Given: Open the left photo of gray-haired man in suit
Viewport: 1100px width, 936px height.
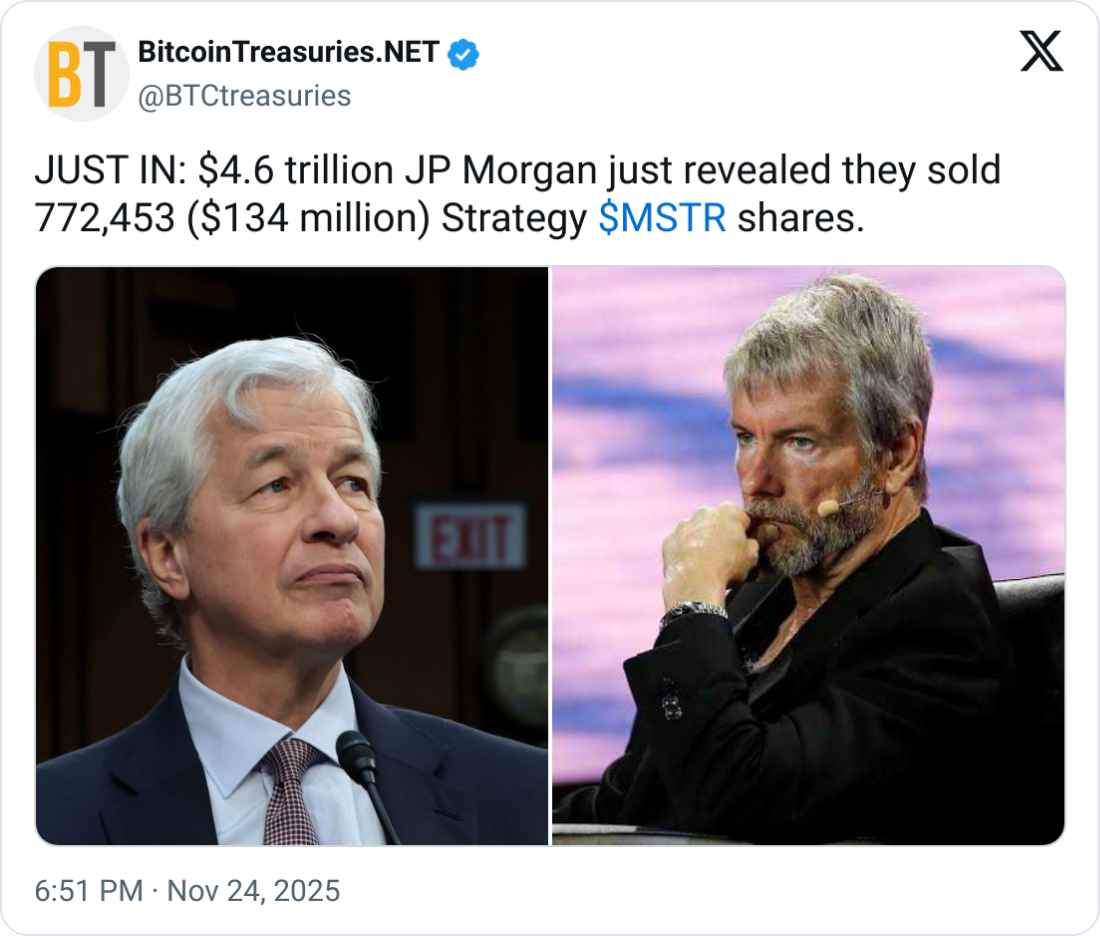Looking at the screenshot, I should tap(292, 556).
